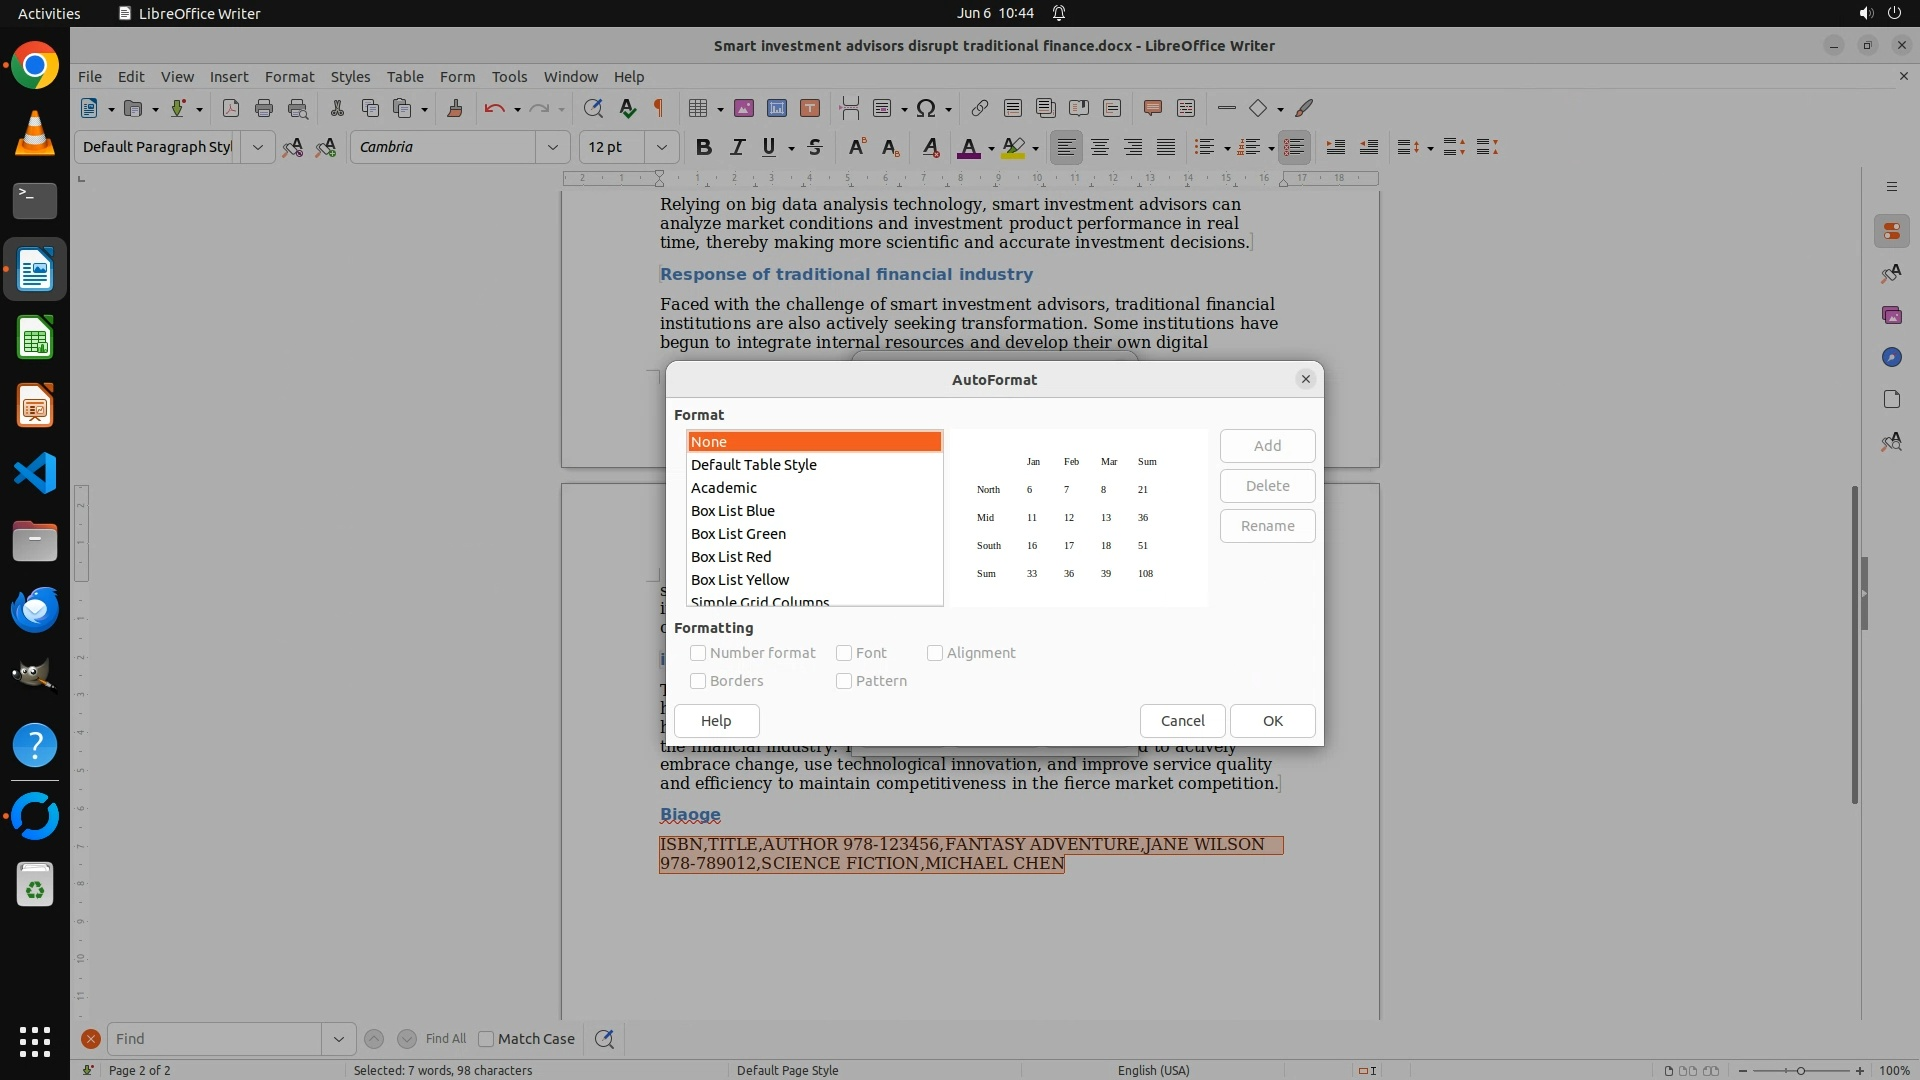Toggle formatting marks pilcrow icon
This screenshot has width=1920, height=1080.
tap(659, 108)
